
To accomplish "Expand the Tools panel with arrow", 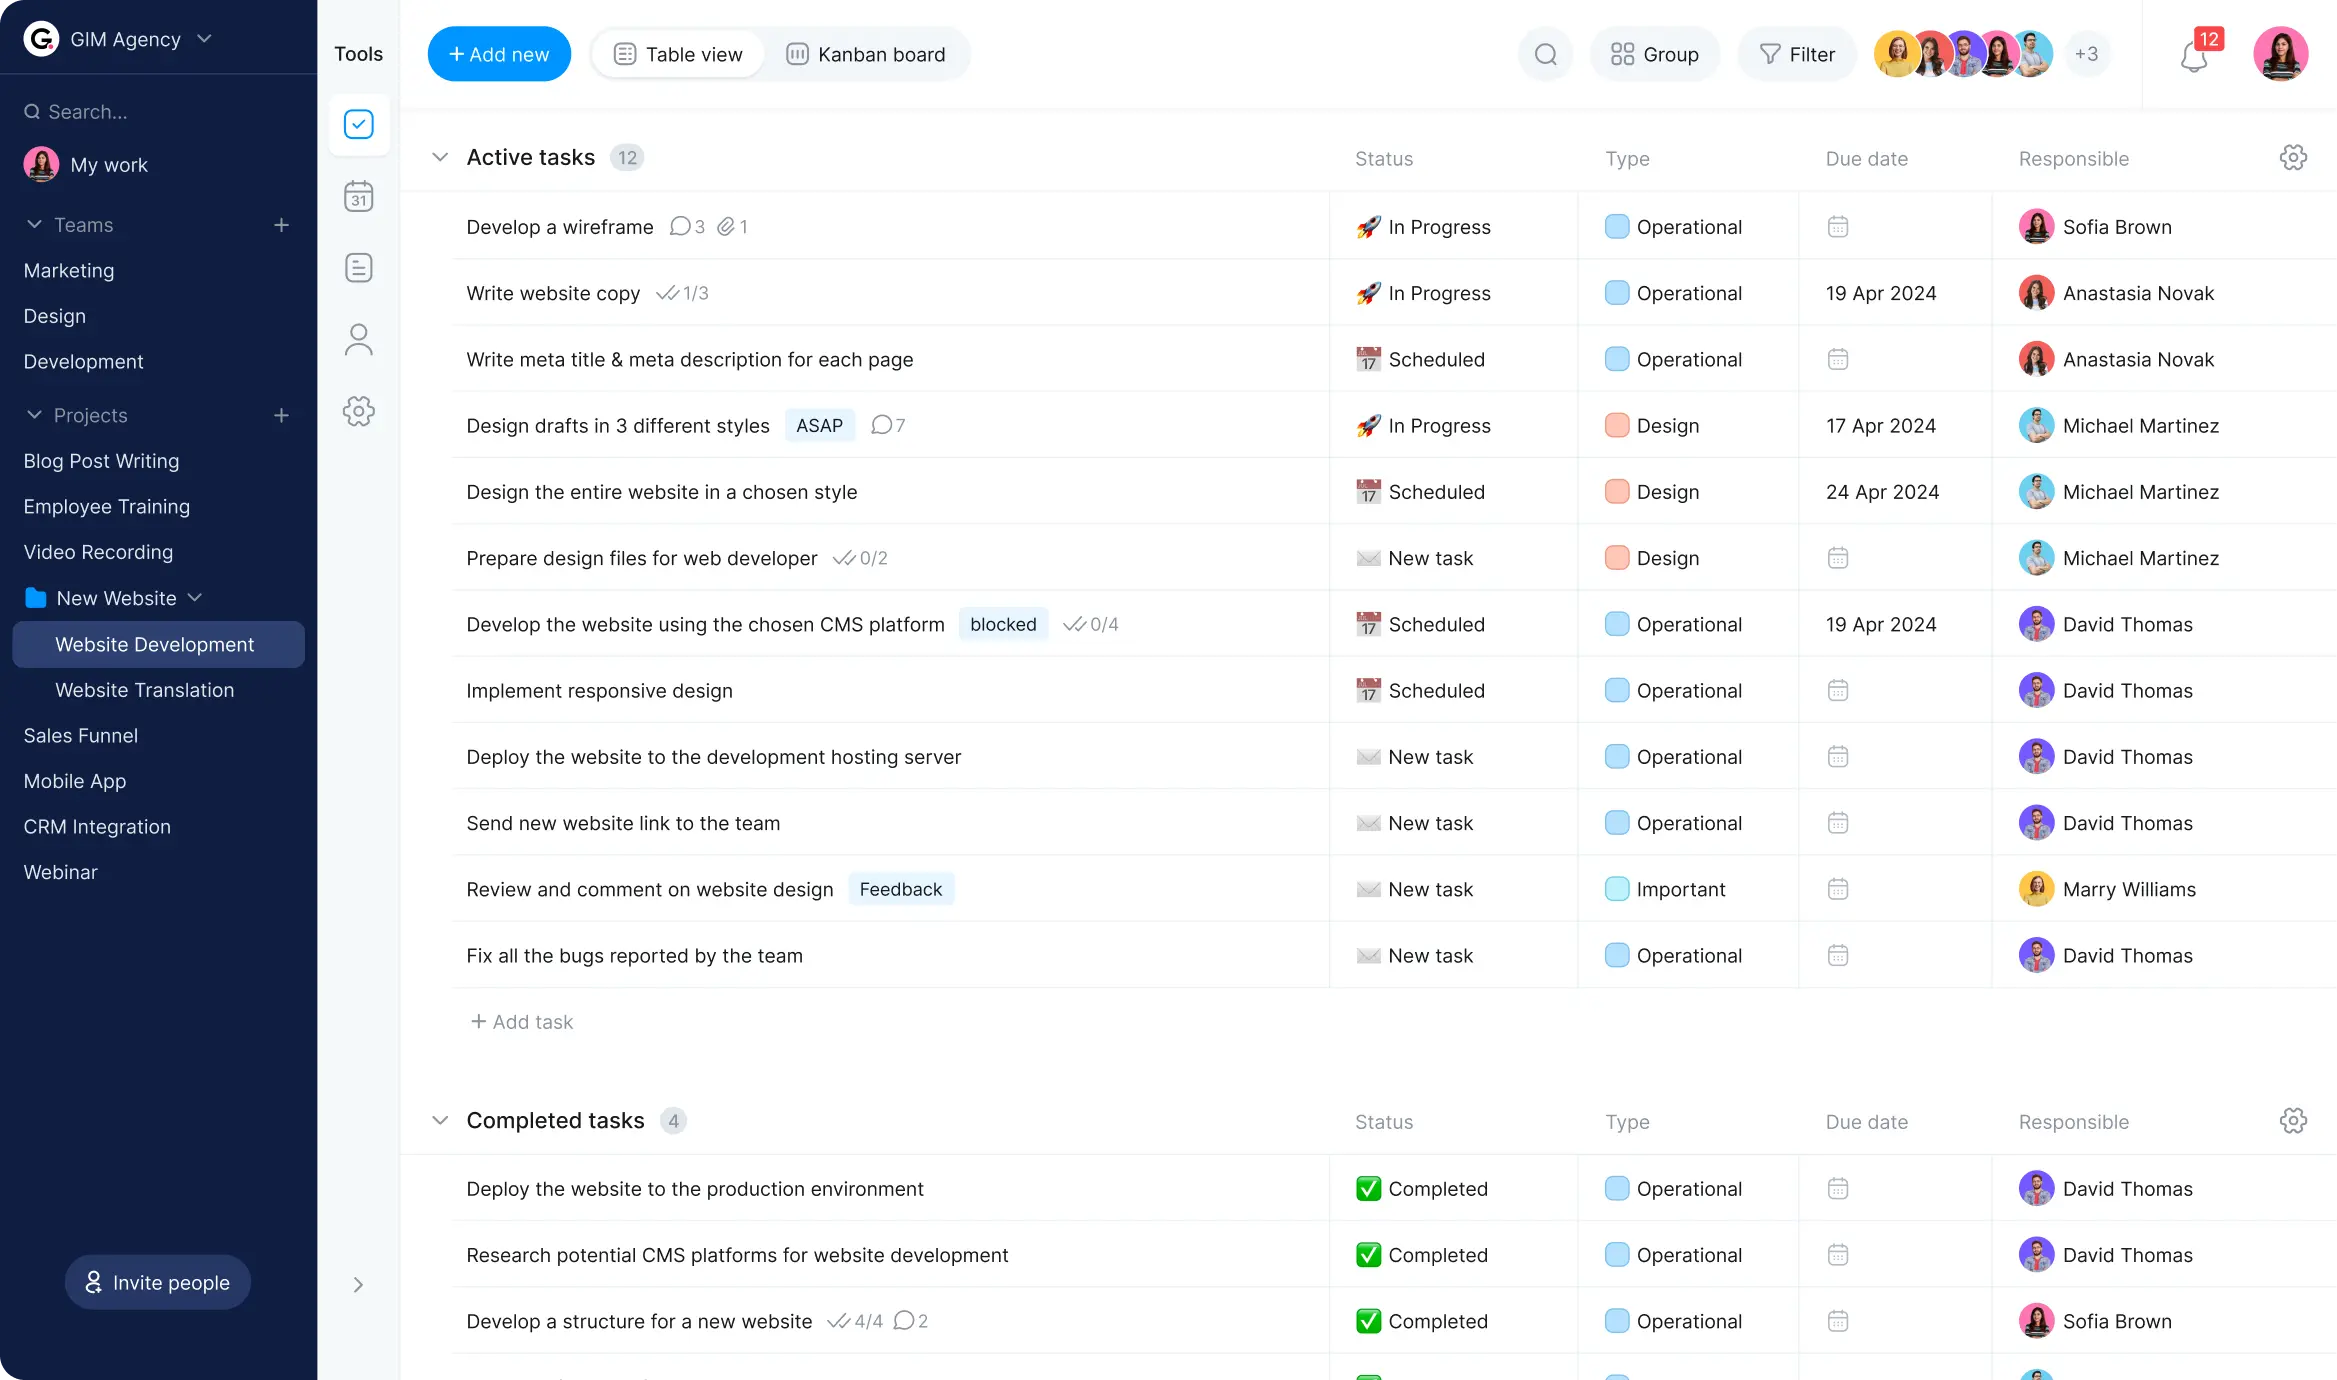I will [358, 1285].
